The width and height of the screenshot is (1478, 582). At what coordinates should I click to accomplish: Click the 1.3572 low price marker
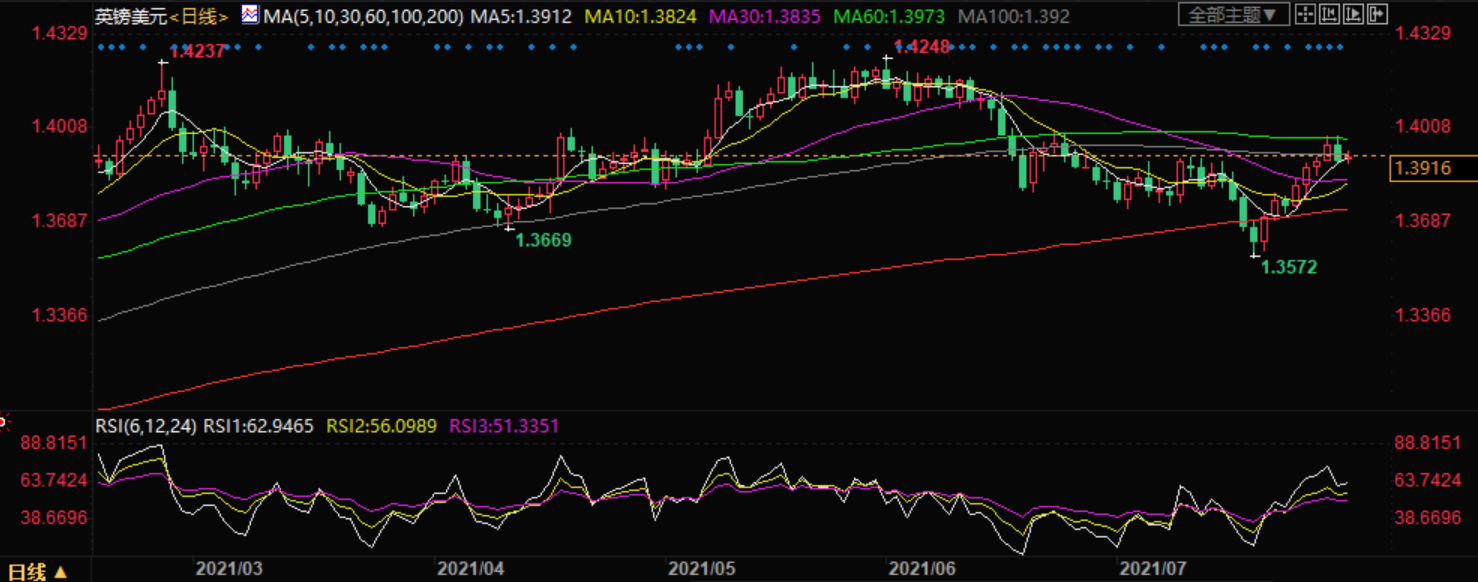[1289, 267]
